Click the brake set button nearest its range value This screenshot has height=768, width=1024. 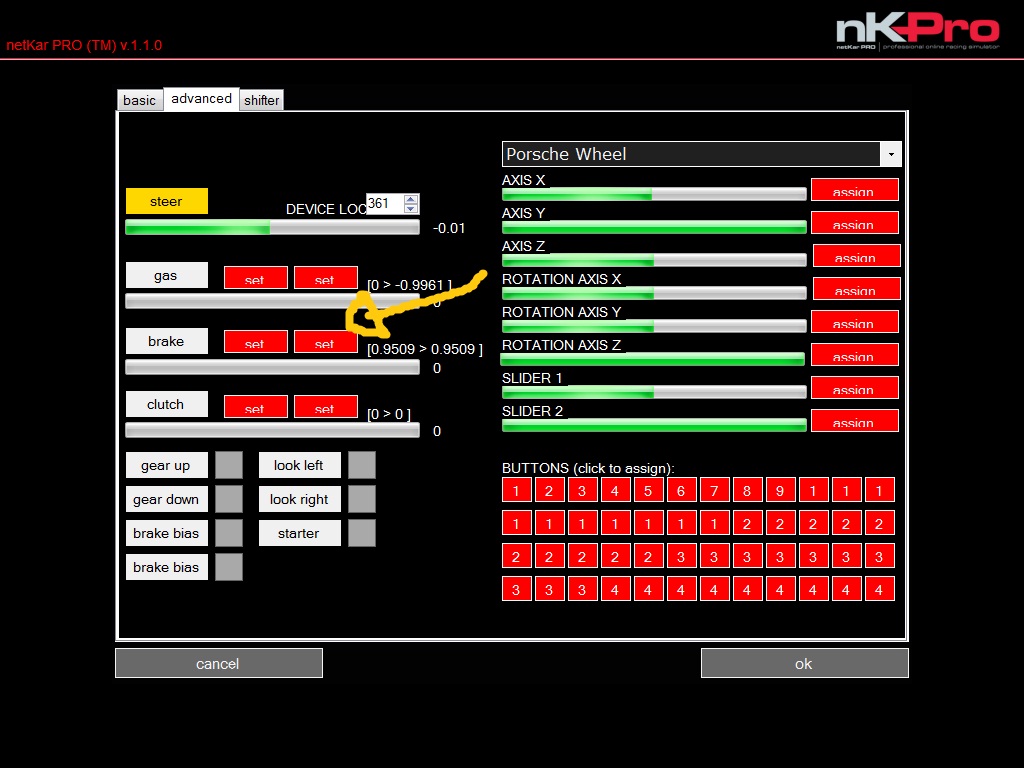coord(325,342)
